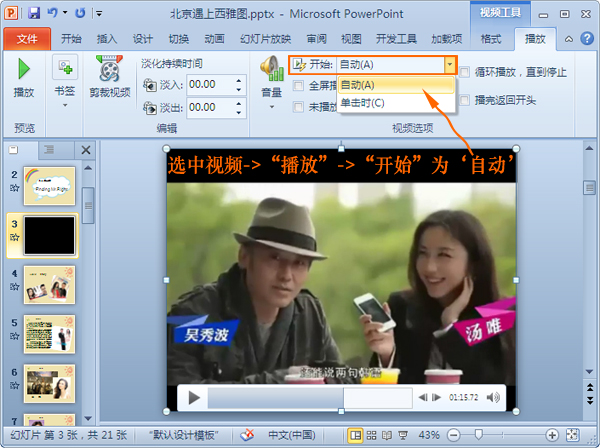Image resolution: width=600 pixels, height=448 pixels.
Task: Switch to Slide Sorter view icon
Action: [371, 435]
